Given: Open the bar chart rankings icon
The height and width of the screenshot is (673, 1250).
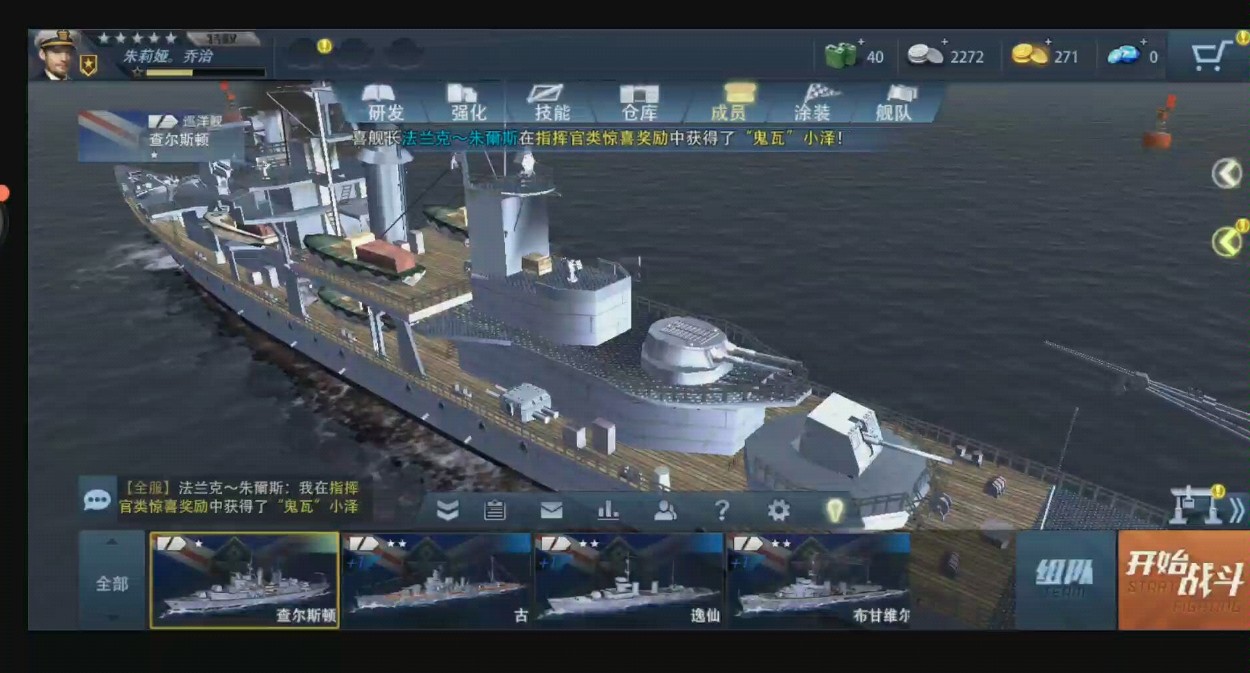Looking at the screenshot, I should [x=608, y=510].
